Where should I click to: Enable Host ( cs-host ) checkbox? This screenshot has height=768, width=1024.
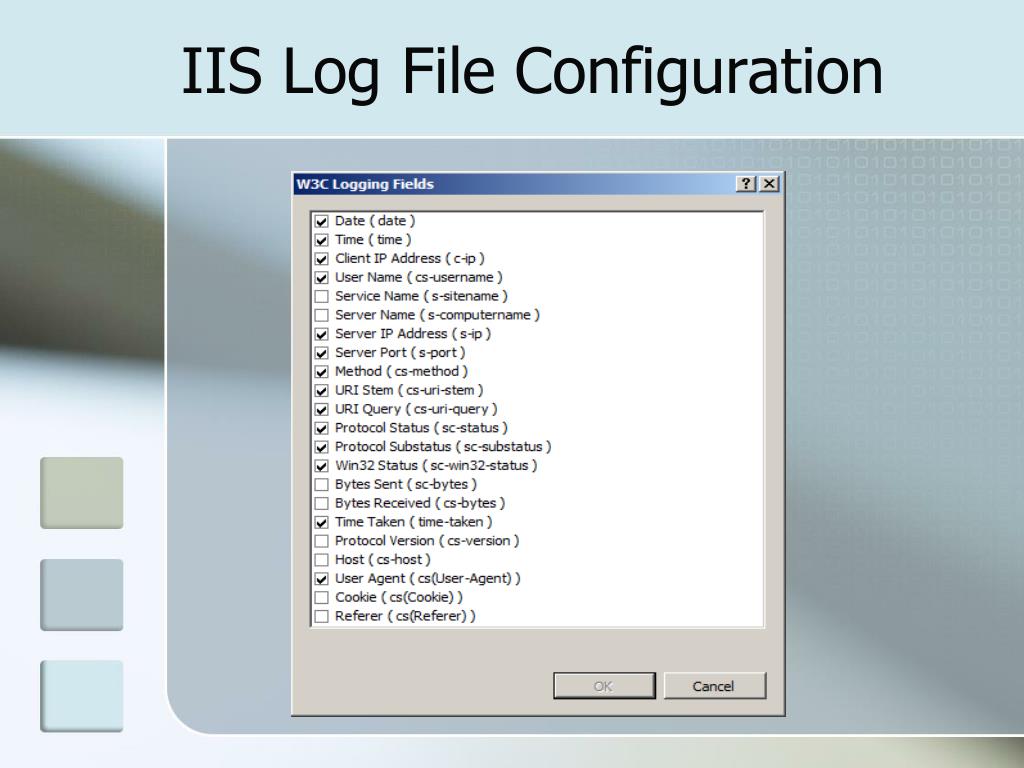coord(321,560)
